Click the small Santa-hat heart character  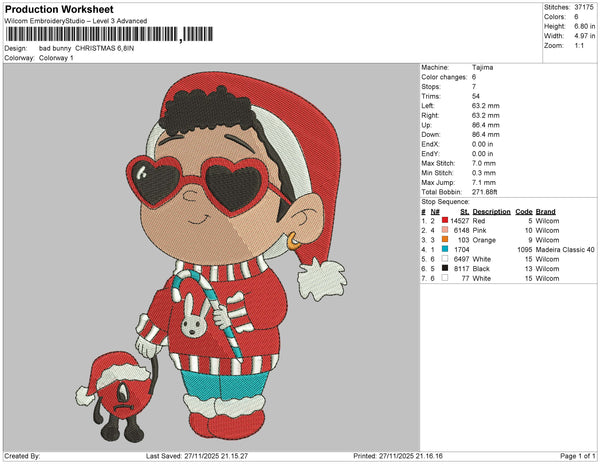[x=126, y=394]
